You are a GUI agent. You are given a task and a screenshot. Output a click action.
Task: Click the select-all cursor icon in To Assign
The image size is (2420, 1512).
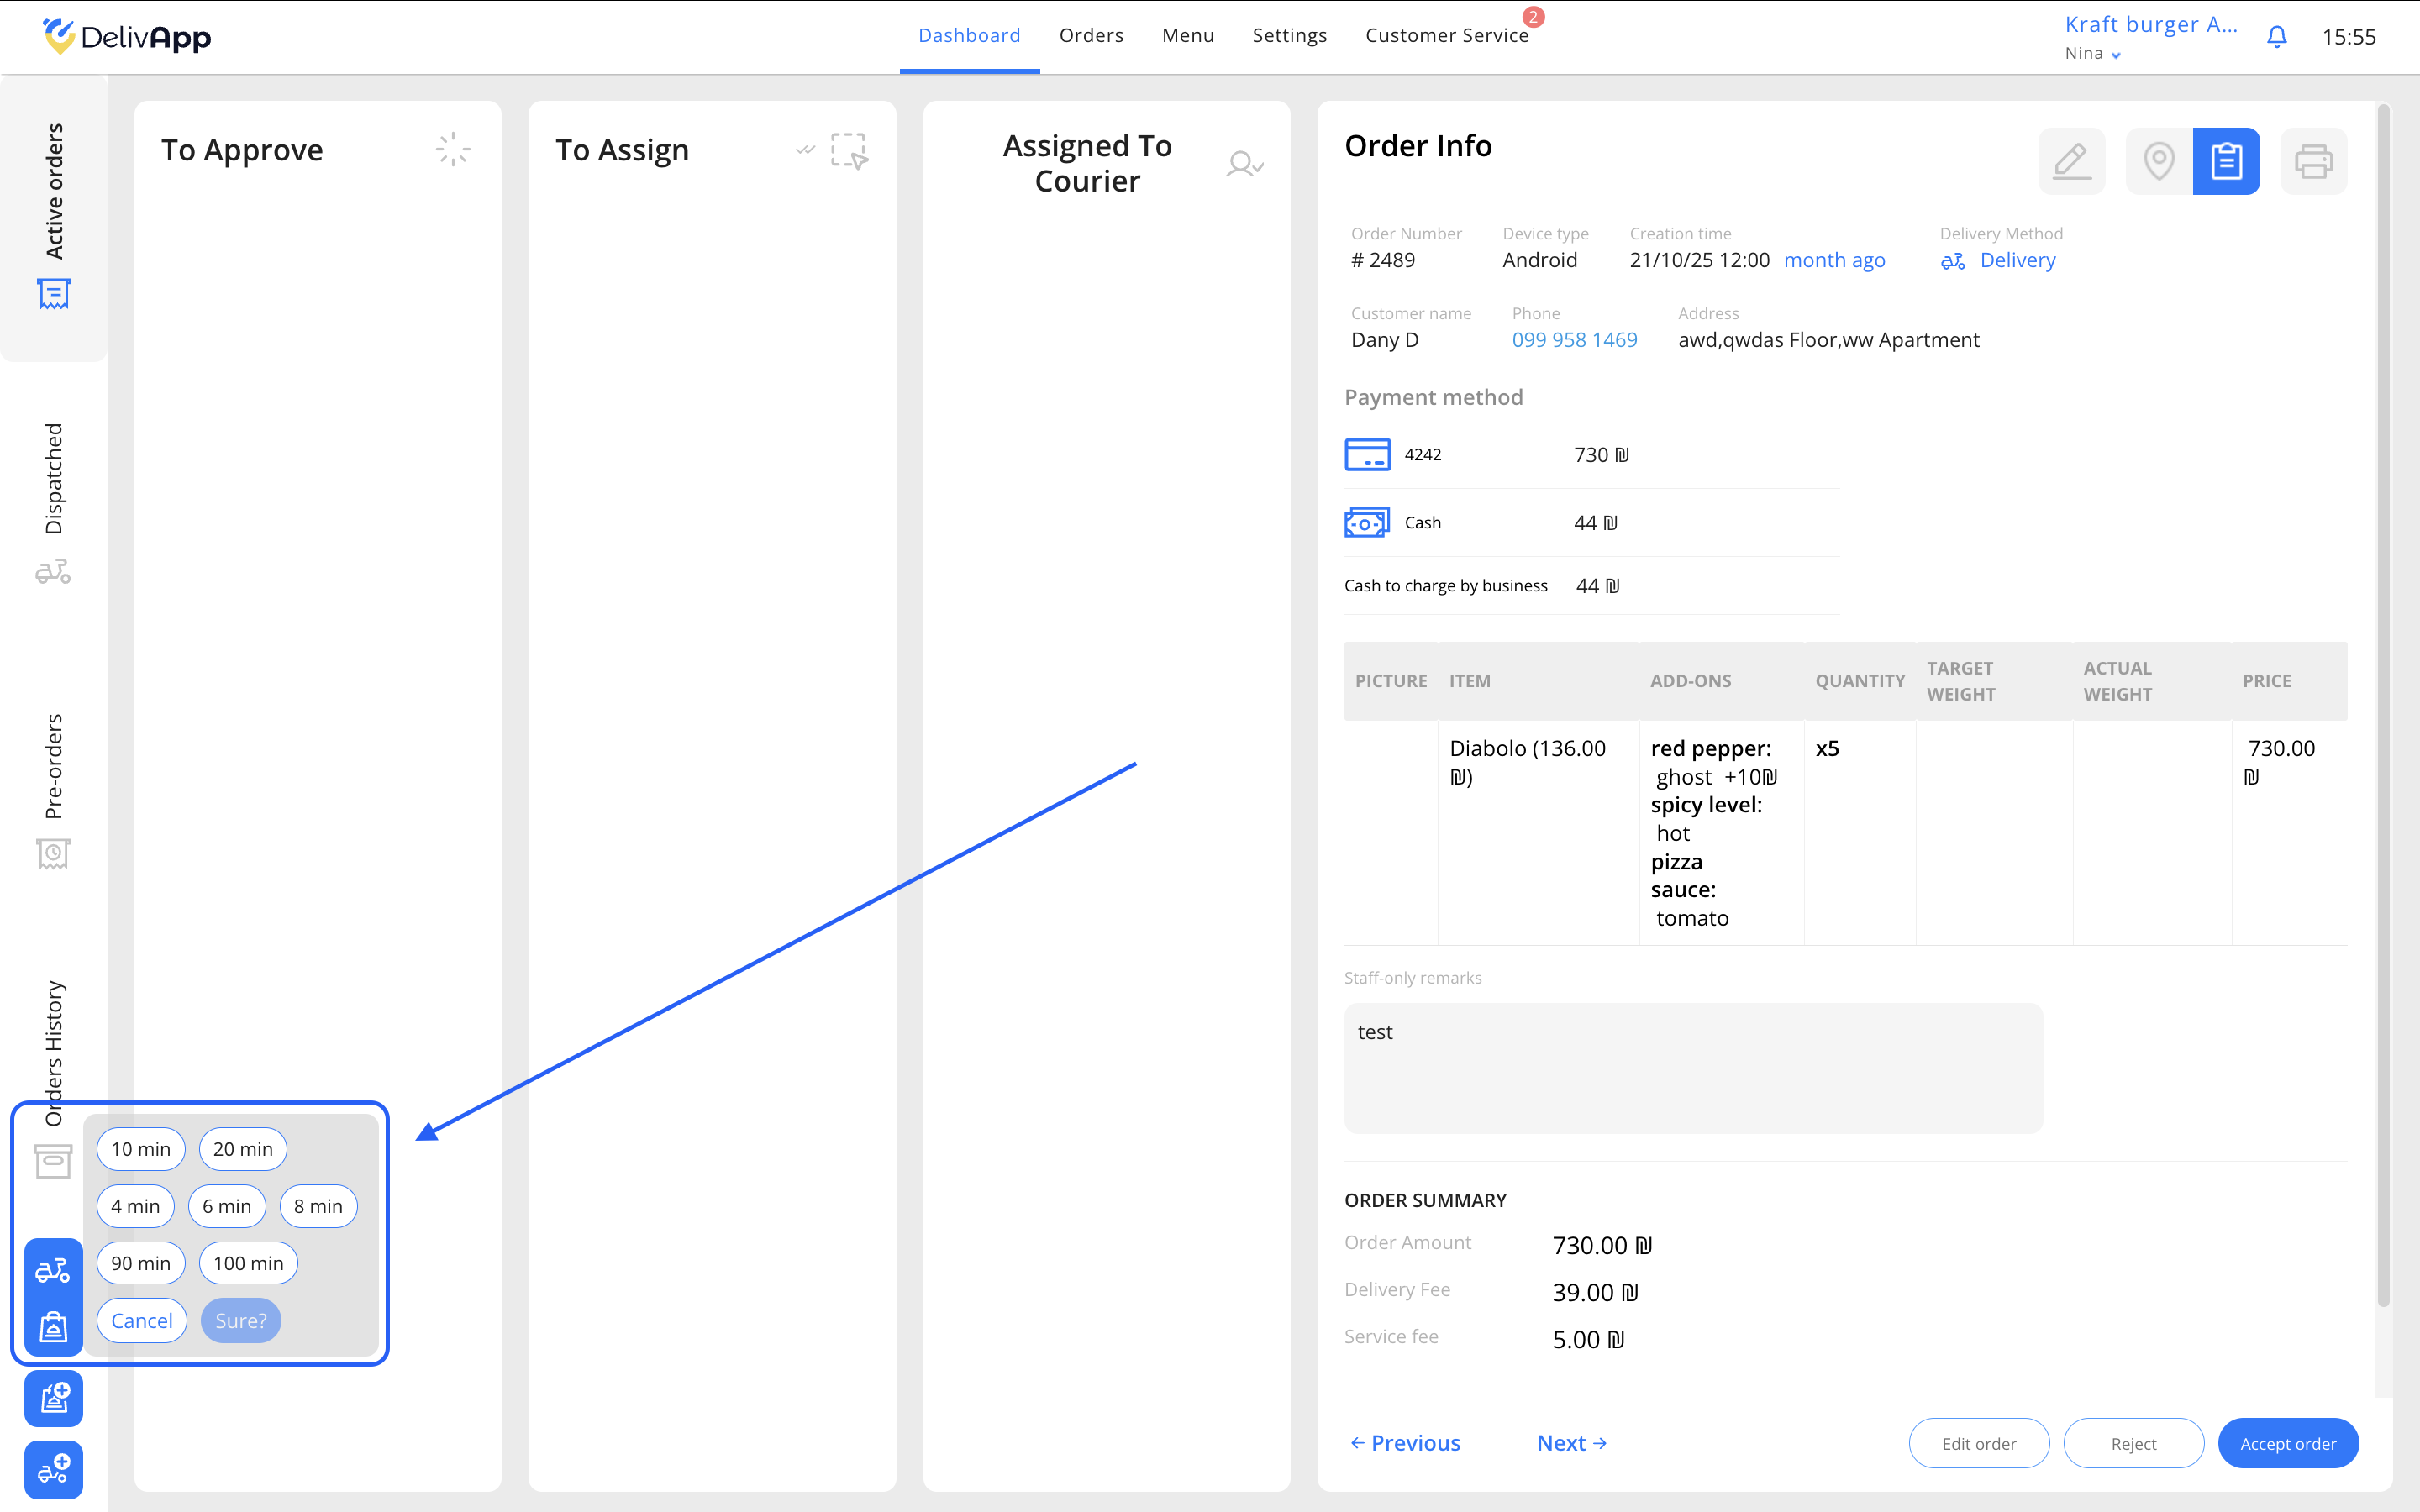click(849, 151)
